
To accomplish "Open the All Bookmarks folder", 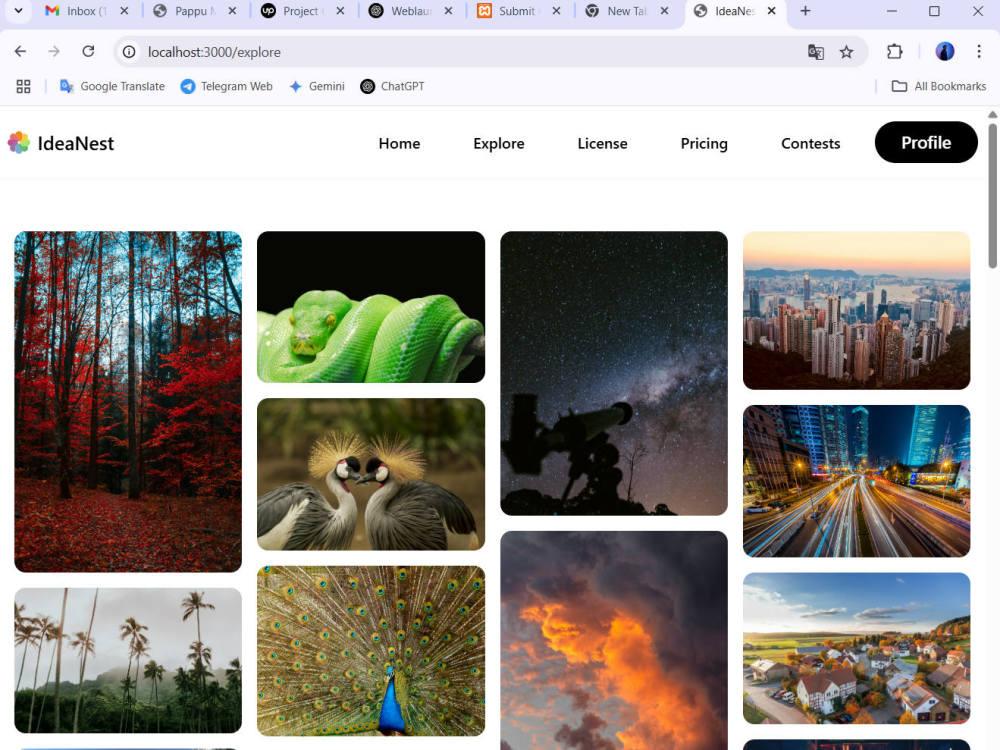I will pyautogui.click(x=939, y=86).
